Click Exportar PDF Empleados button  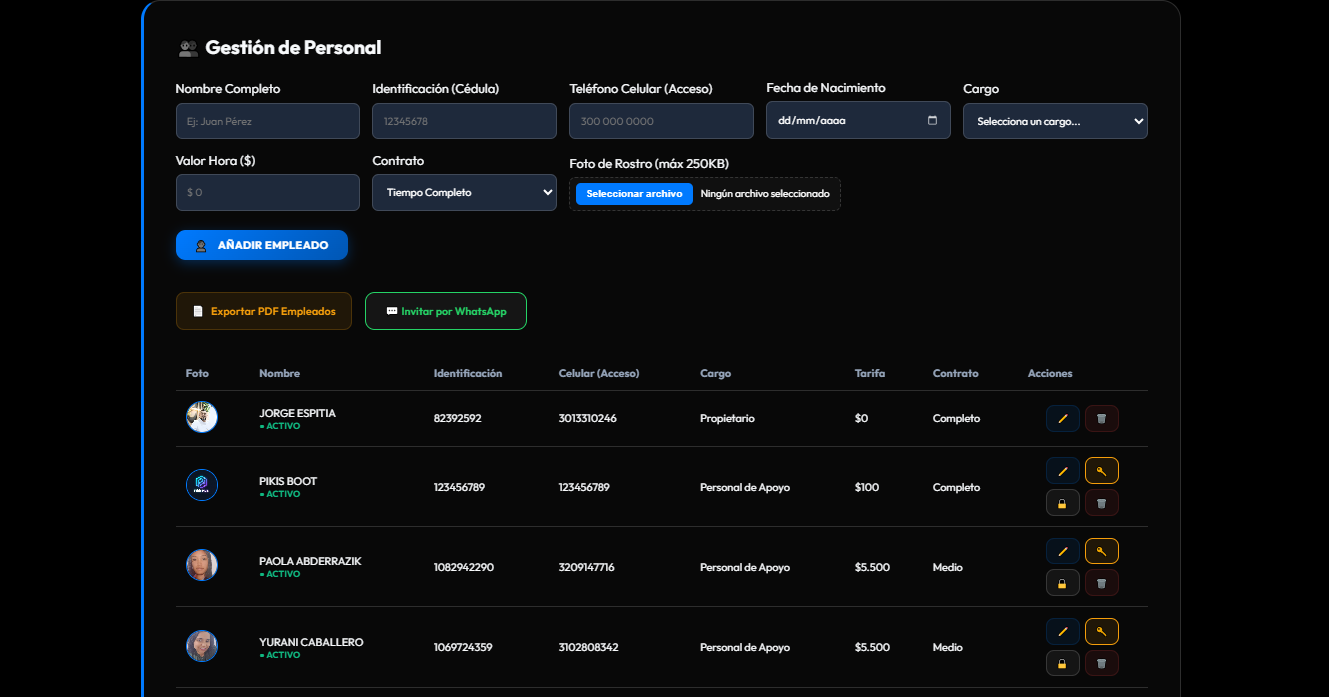click(263, 311)
